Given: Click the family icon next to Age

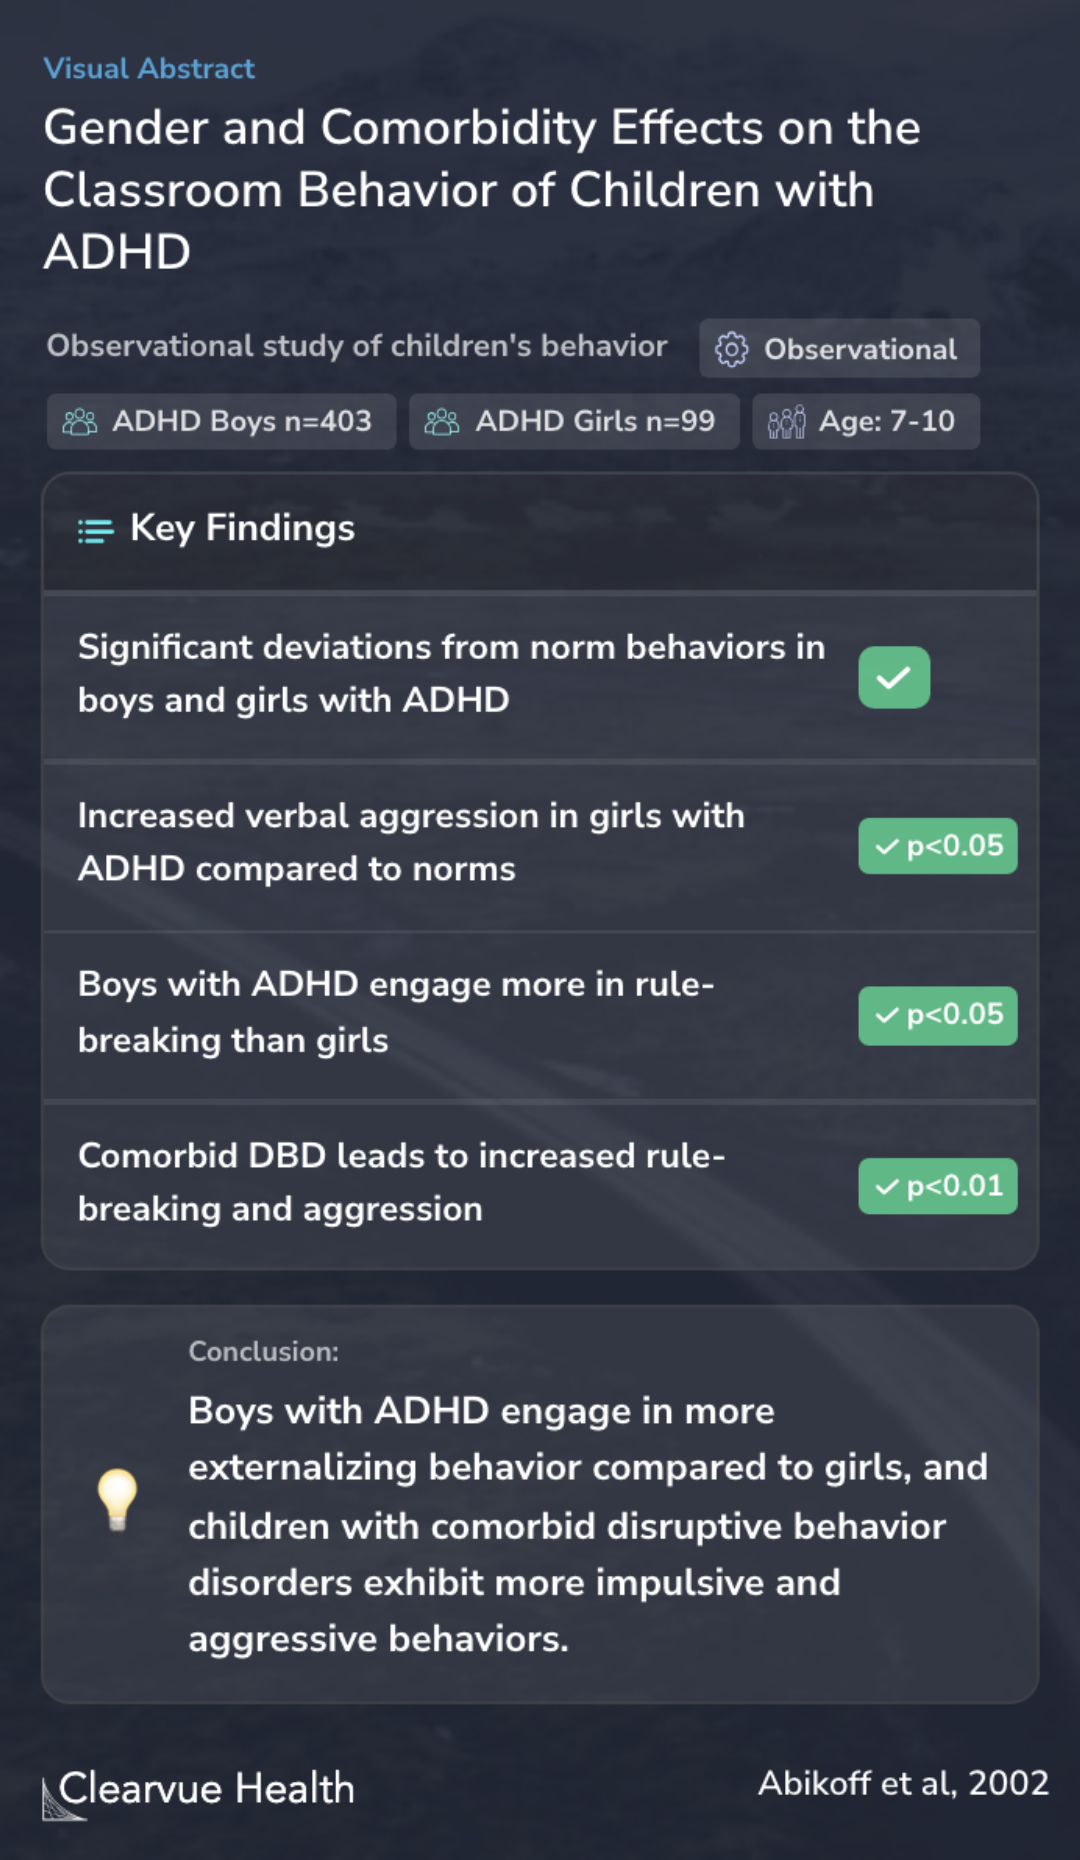Looking at the screenshot, I should [786, 422].
